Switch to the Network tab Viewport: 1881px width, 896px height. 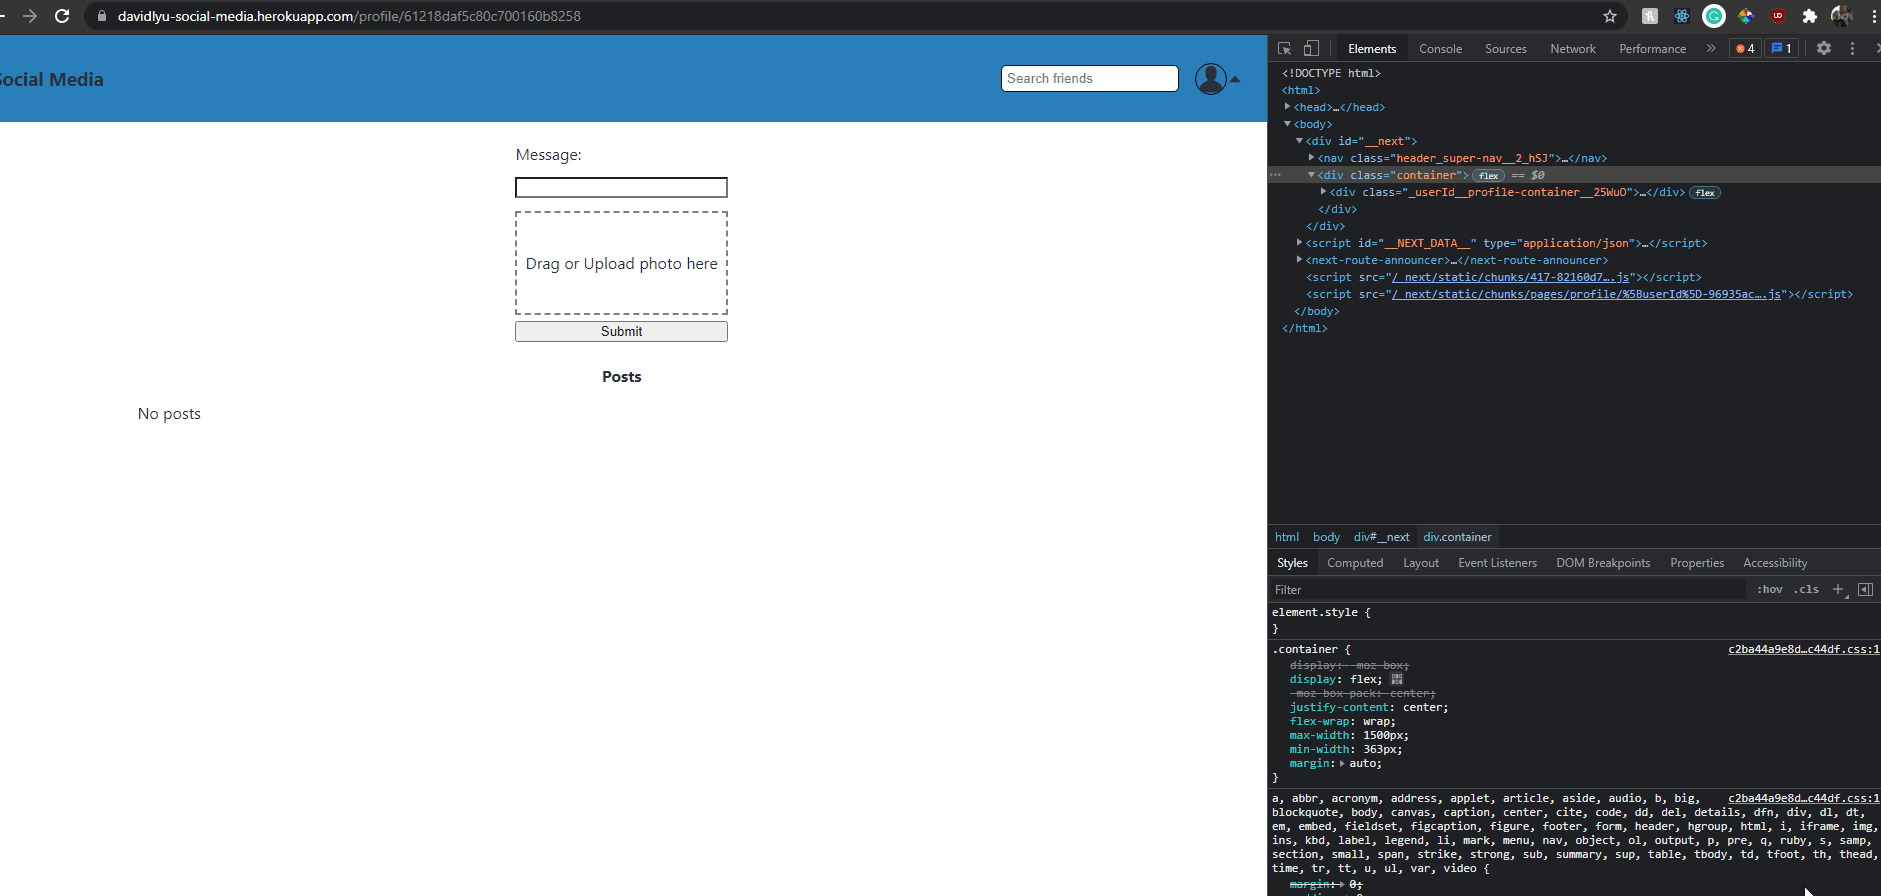point(1573,48)
